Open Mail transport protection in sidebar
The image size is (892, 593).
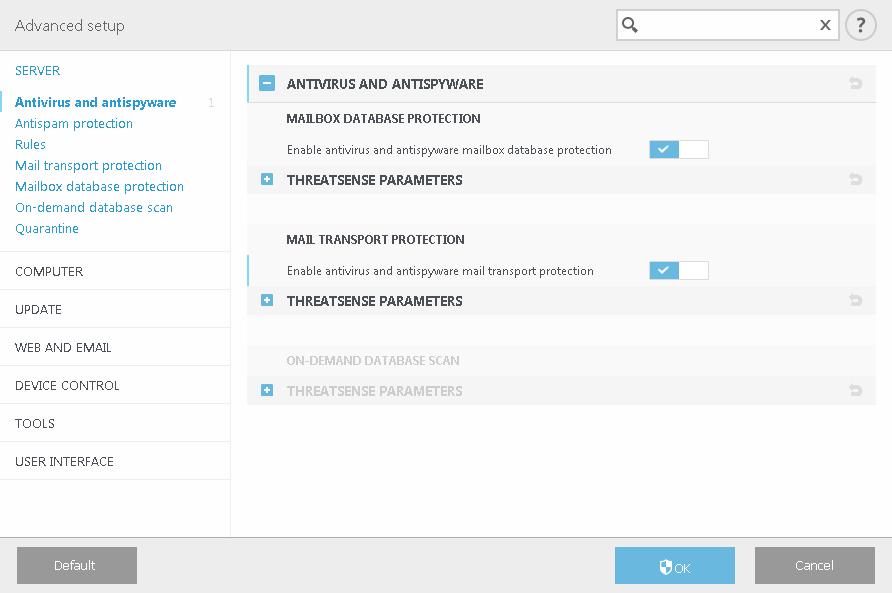pyautogui.click(x=88, y=166)
